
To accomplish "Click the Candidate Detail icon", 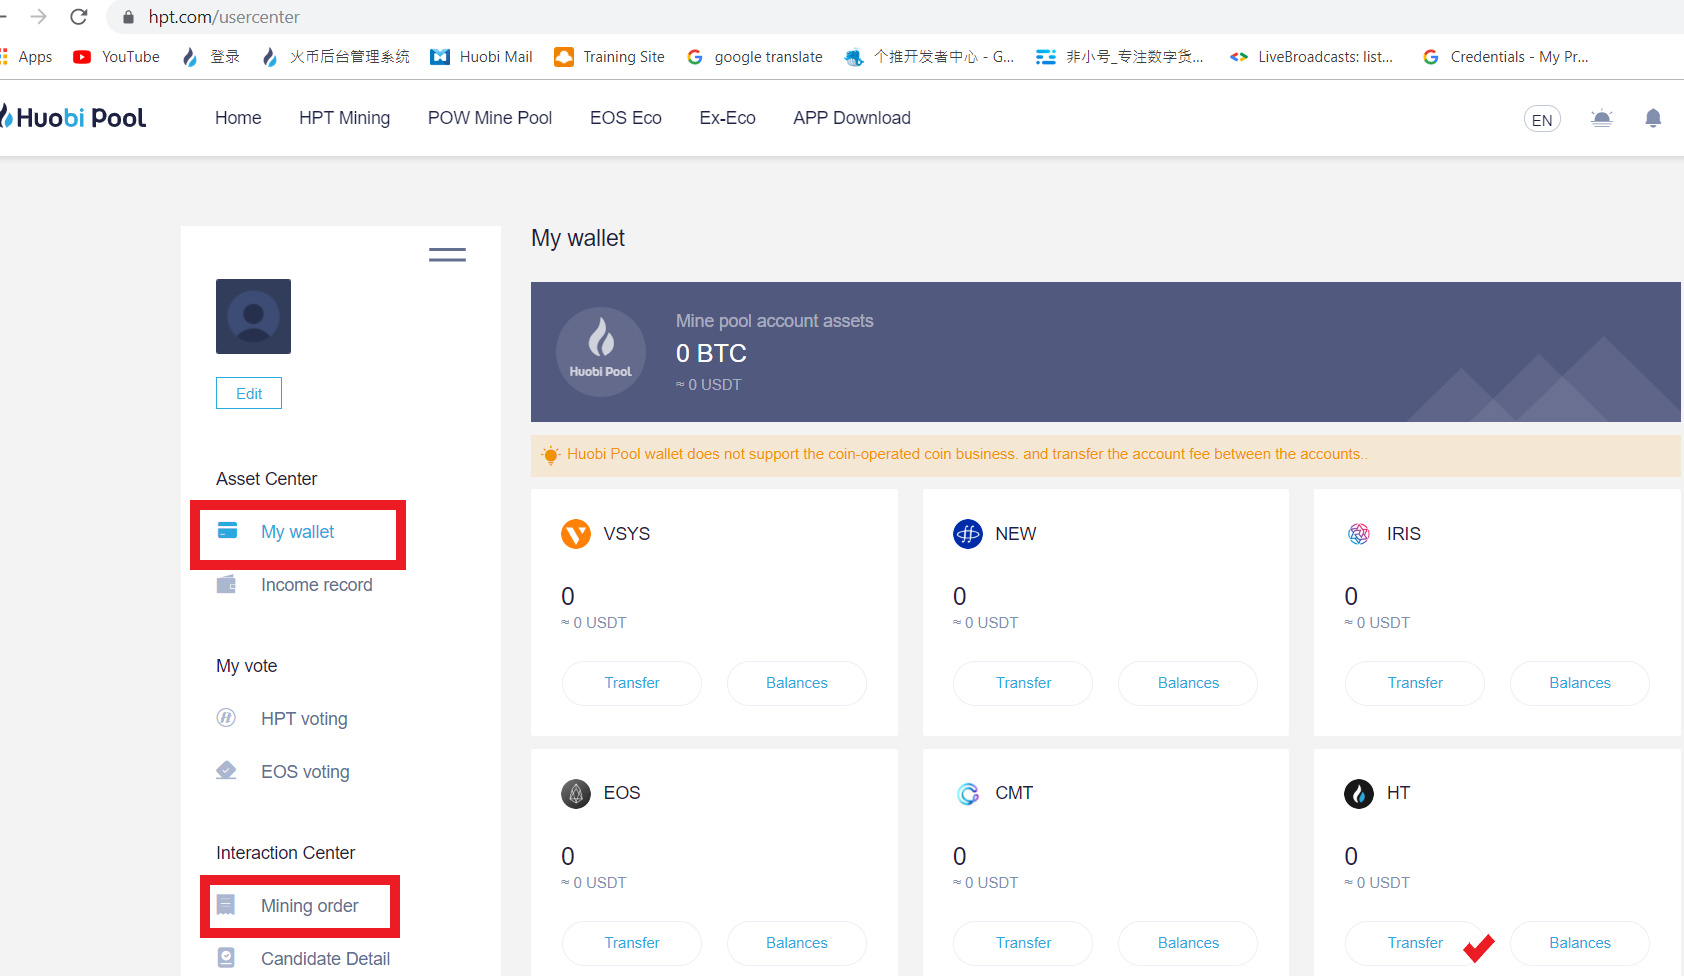I will 226,958.
